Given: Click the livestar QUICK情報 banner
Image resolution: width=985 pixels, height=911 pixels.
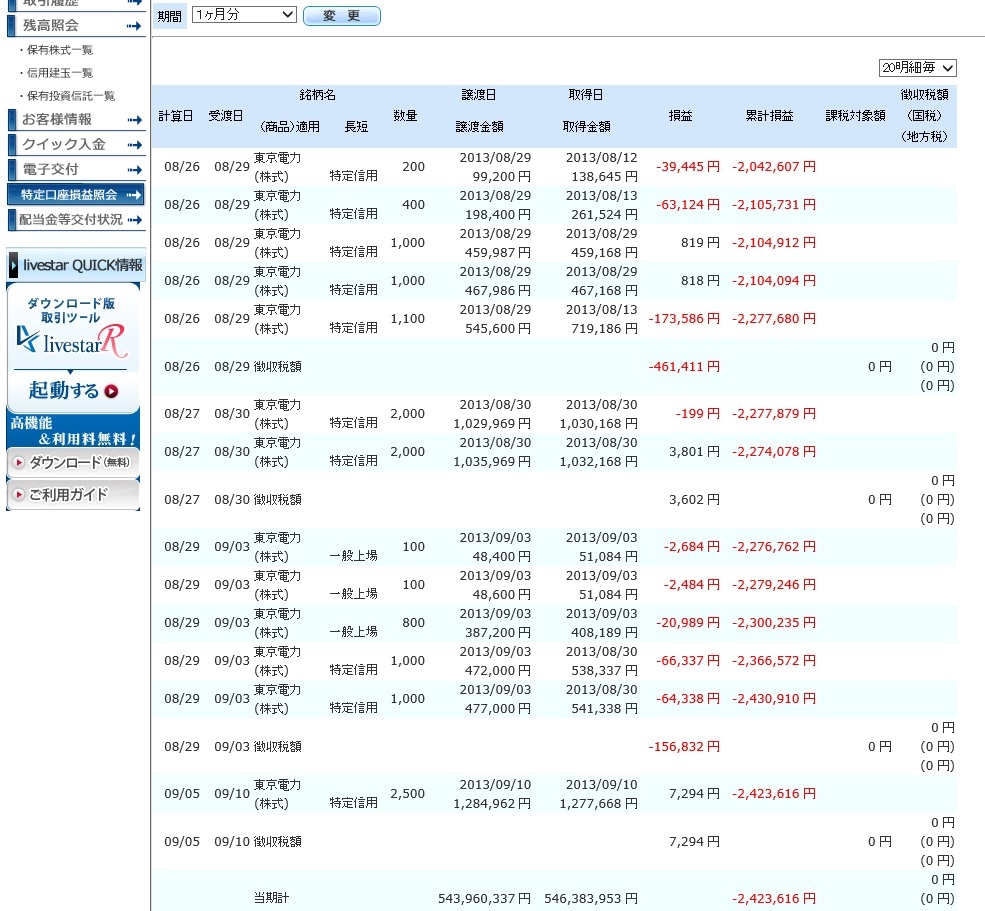Looking at the screenshot, I should [x=75, y=265].
